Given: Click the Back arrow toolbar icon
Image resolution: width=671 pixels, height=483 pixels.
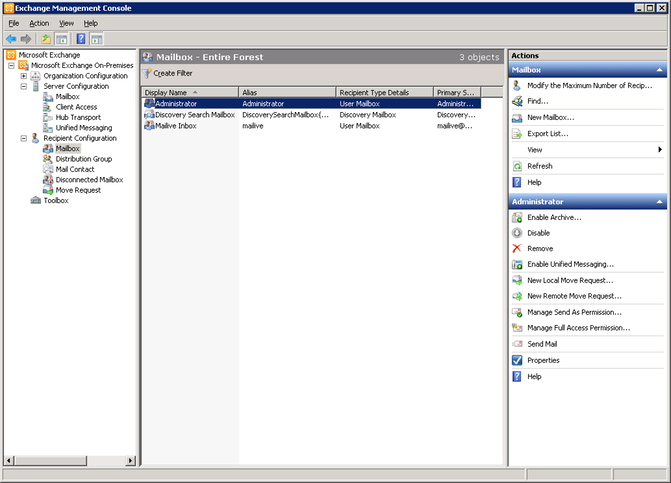Looking at the screenshot, I should (x=11, y=39).
